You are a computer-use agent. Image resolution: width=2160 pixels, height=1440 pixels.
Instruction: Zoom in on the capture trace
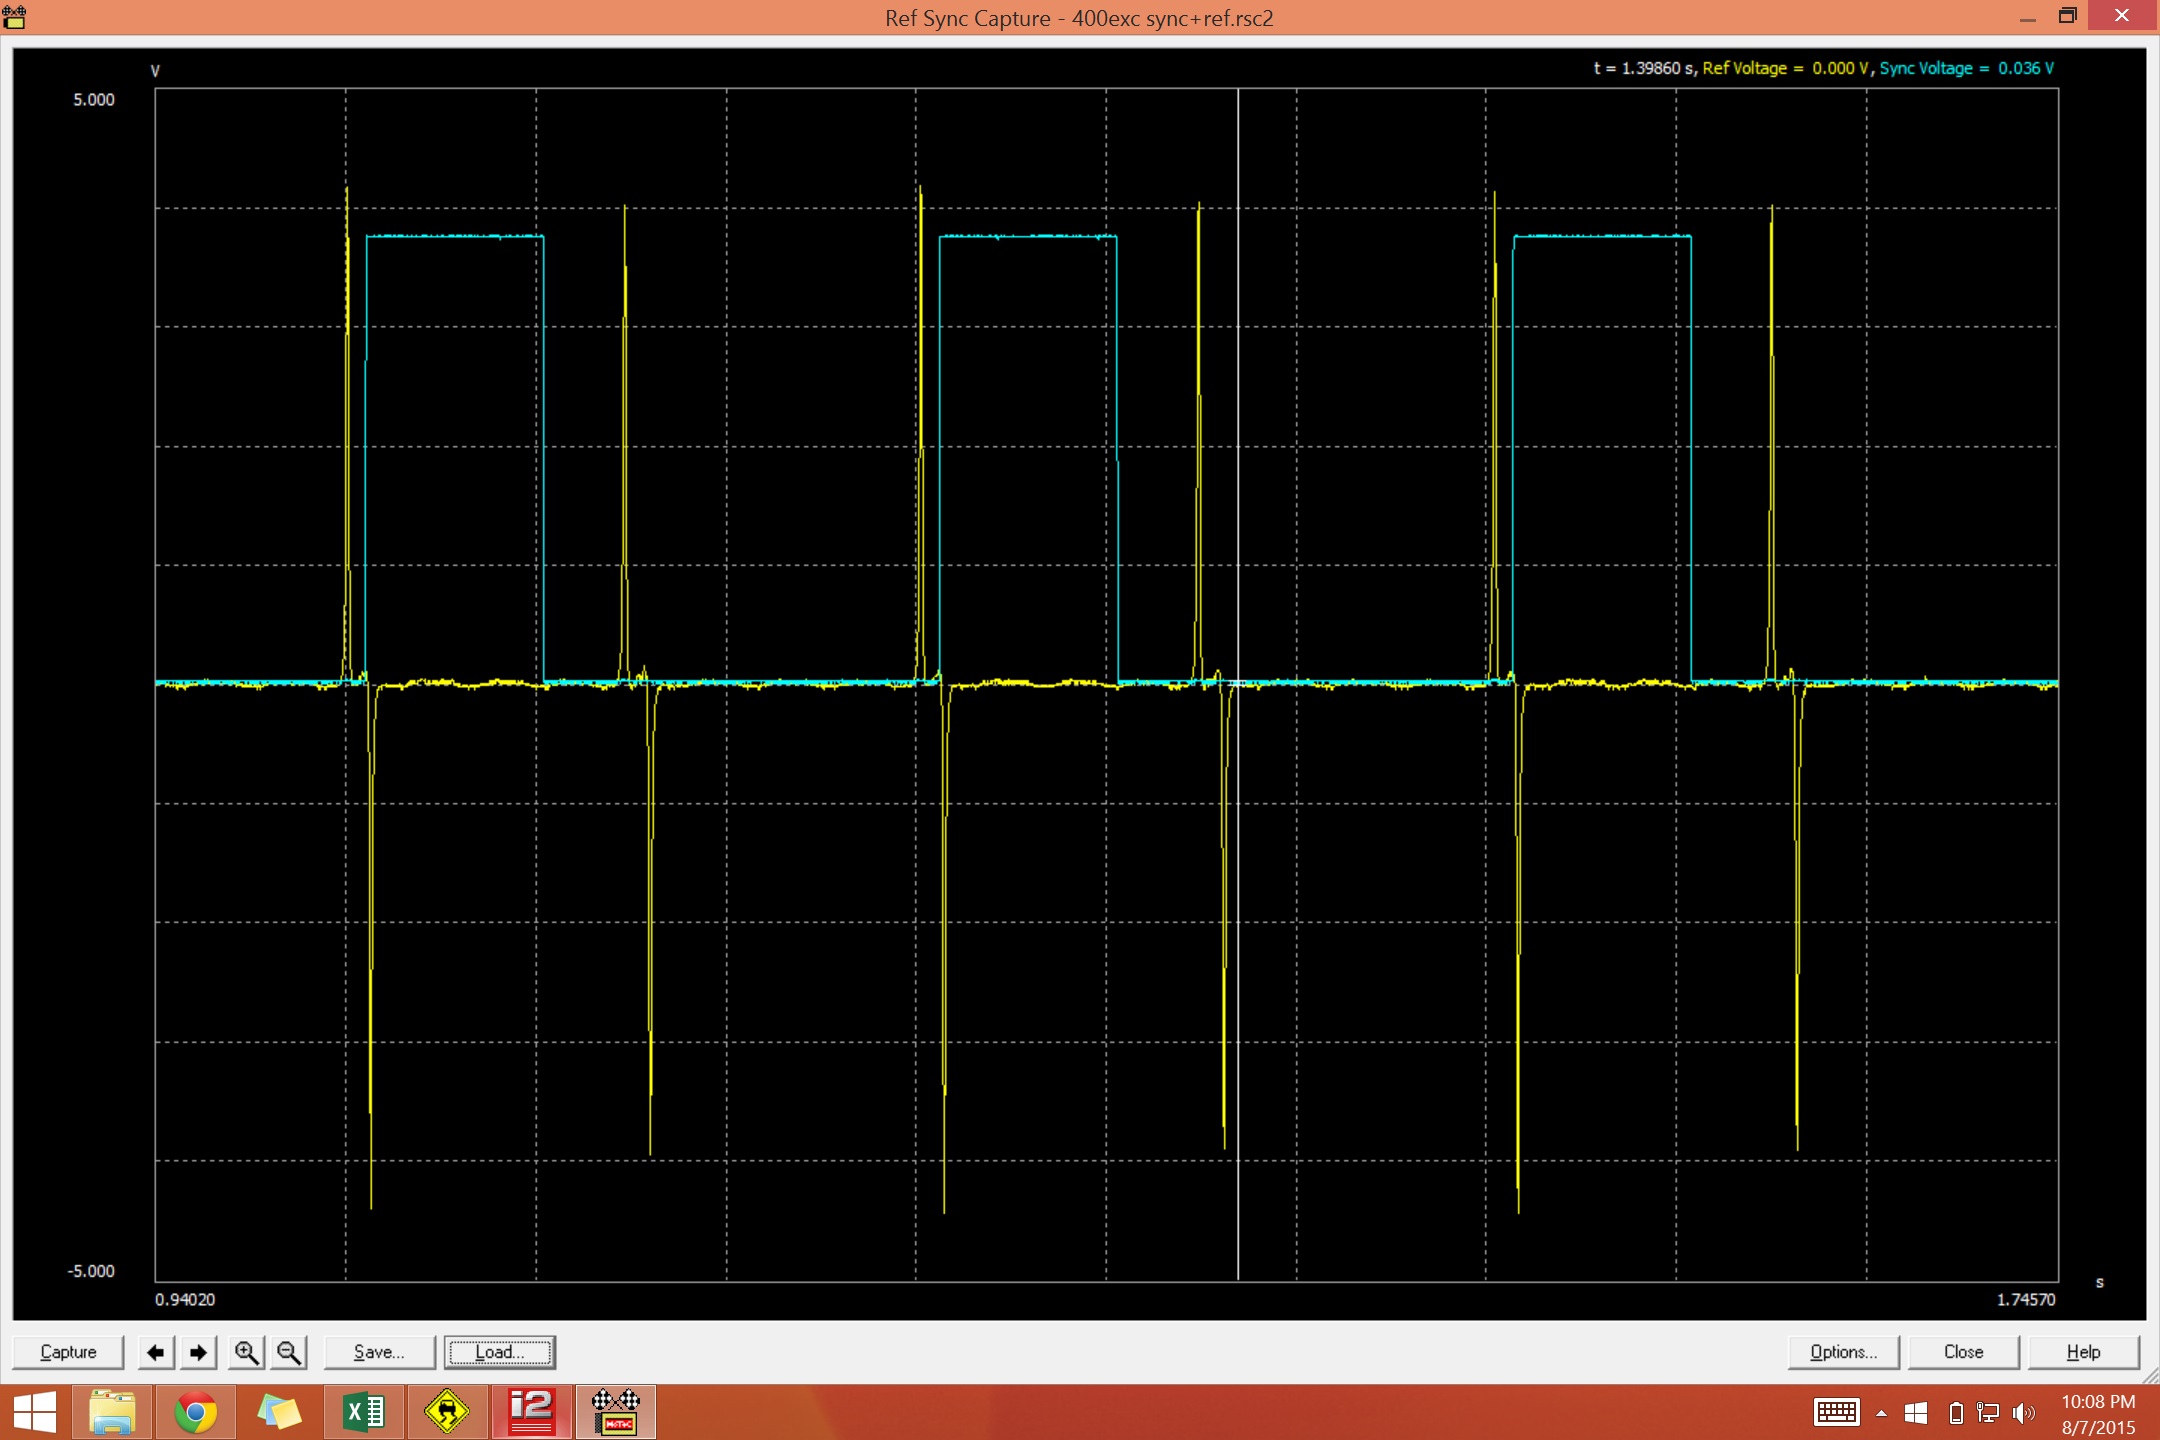(x=246, y=1352)
